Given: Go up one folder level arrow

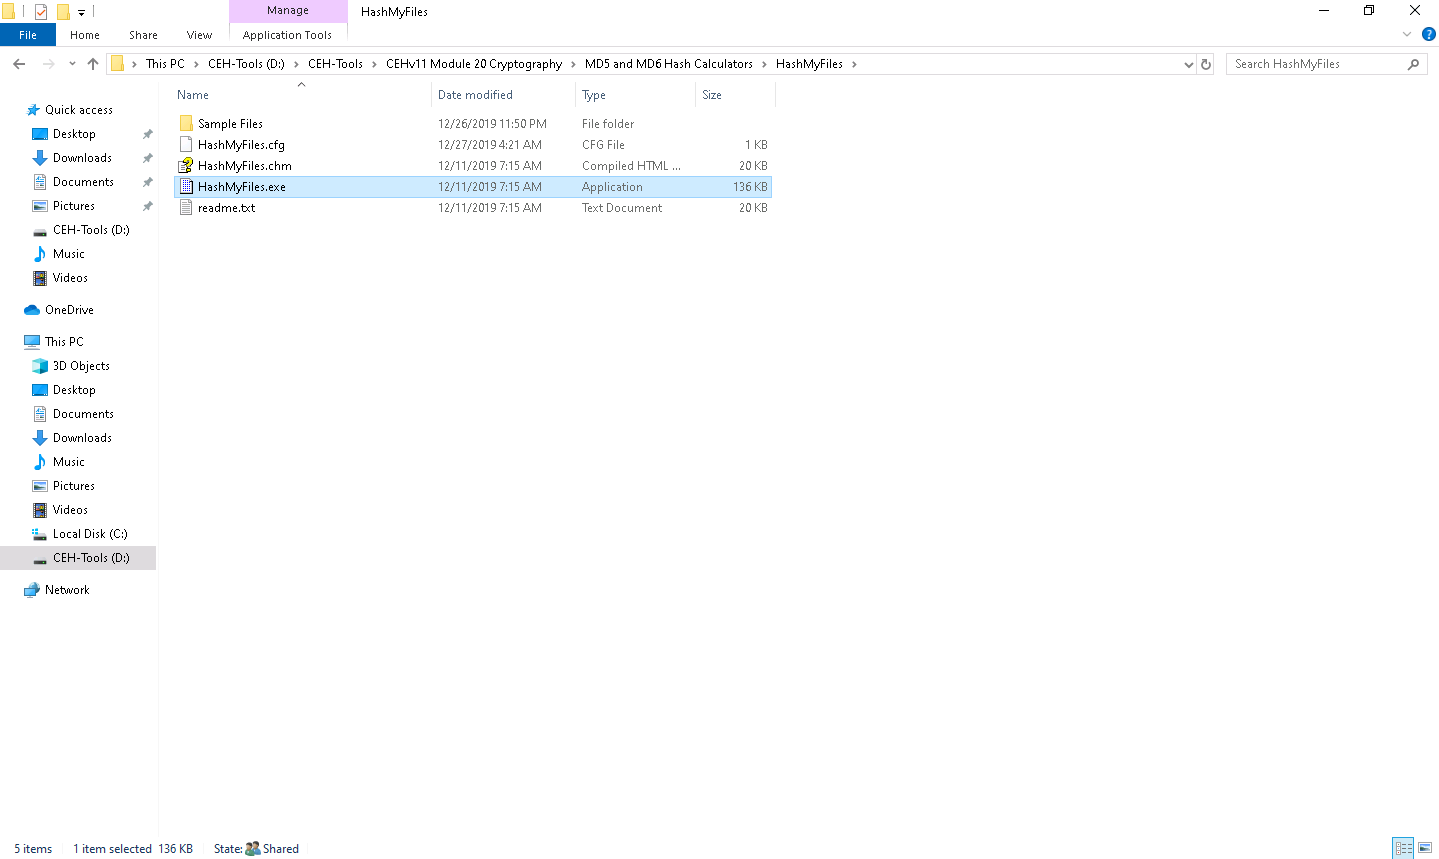Looking at the screenshot, I should 93,64.
